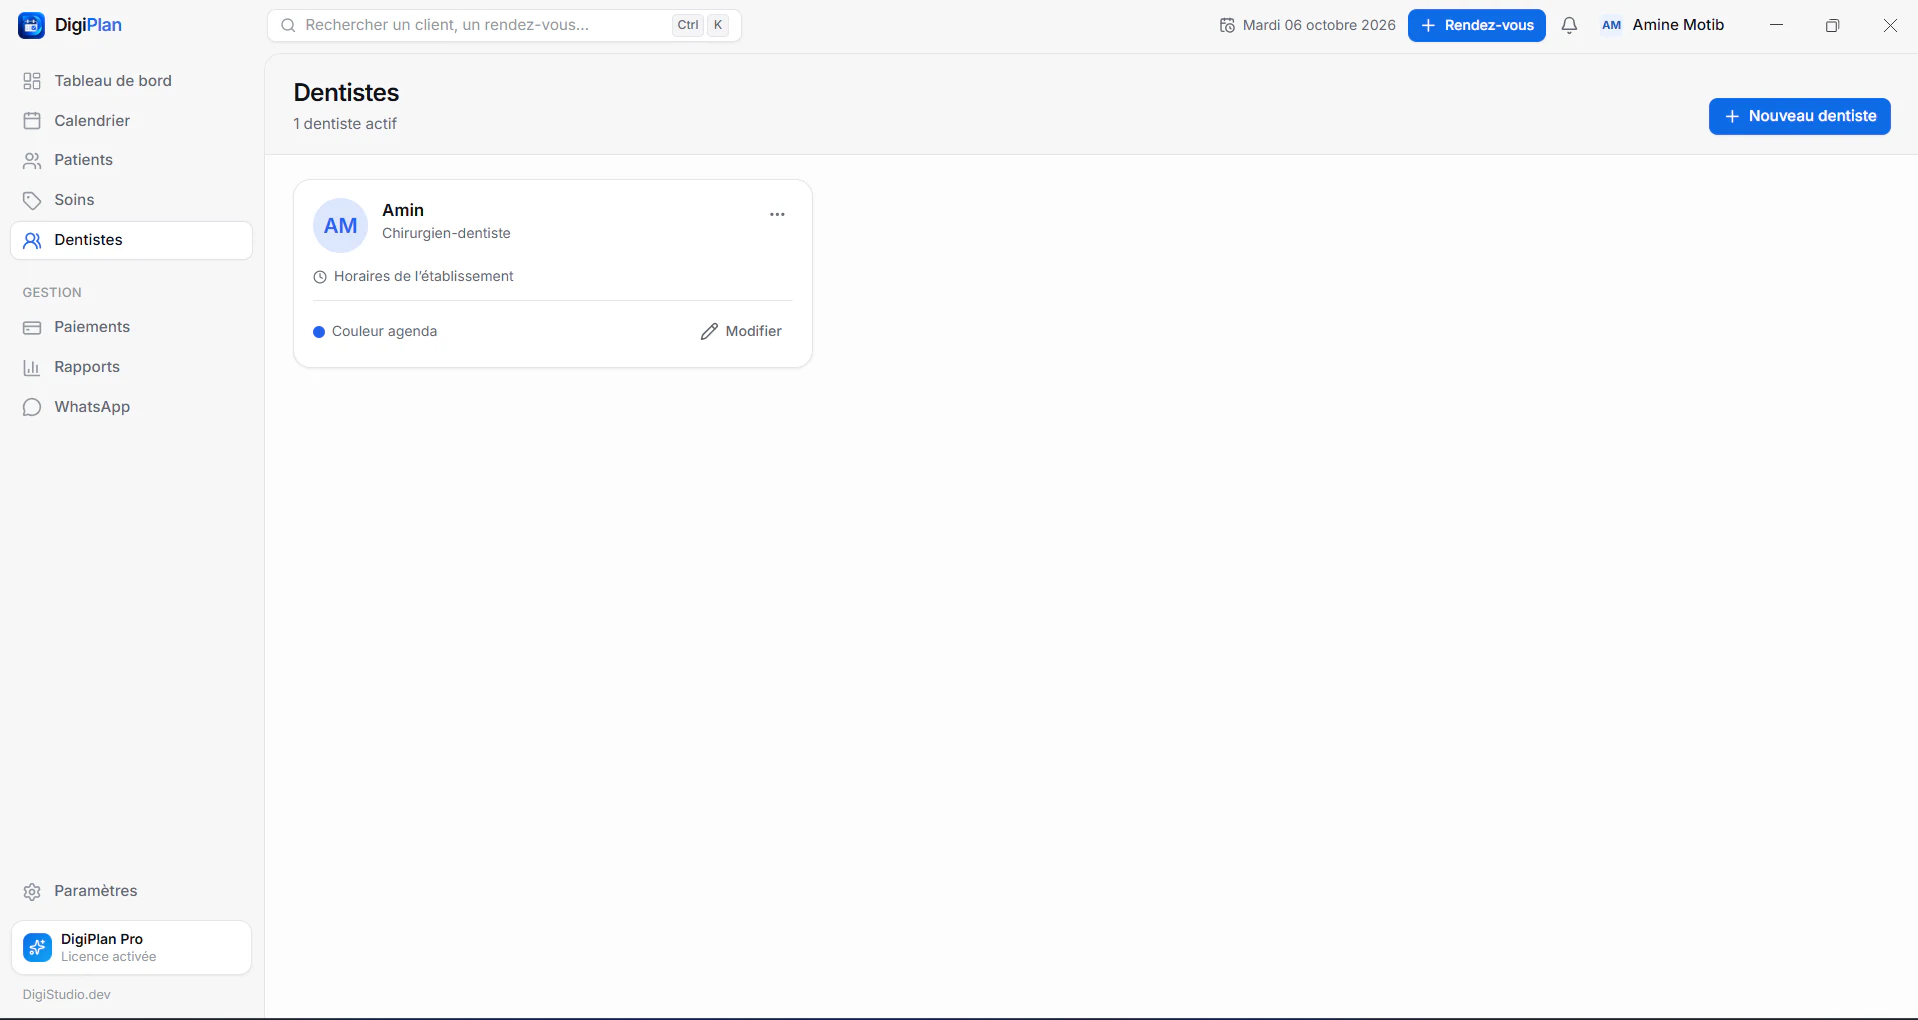Open Paramètres gear icon

(x=32, y=891)
